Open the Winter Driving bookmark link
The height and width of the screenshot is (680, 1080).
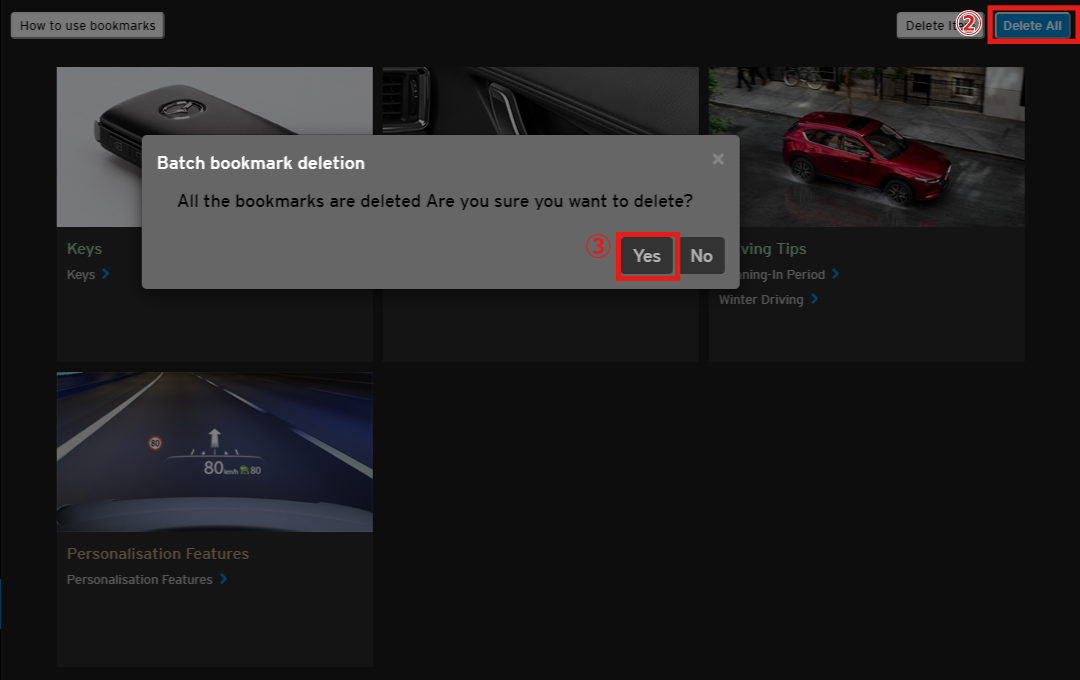tap(761, 299)
